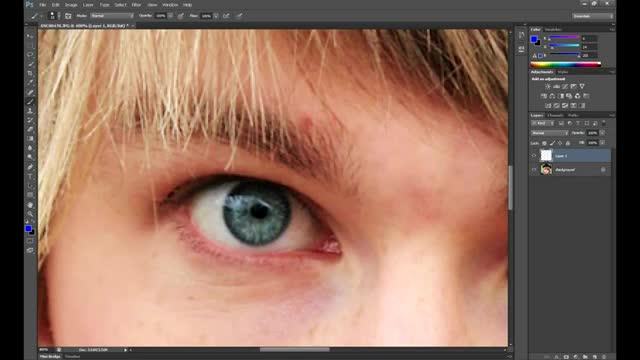Image resolution: width=640 pixels, height=360 pixels.
Task: Add a Levels adjustment
Action: point(556,87)
